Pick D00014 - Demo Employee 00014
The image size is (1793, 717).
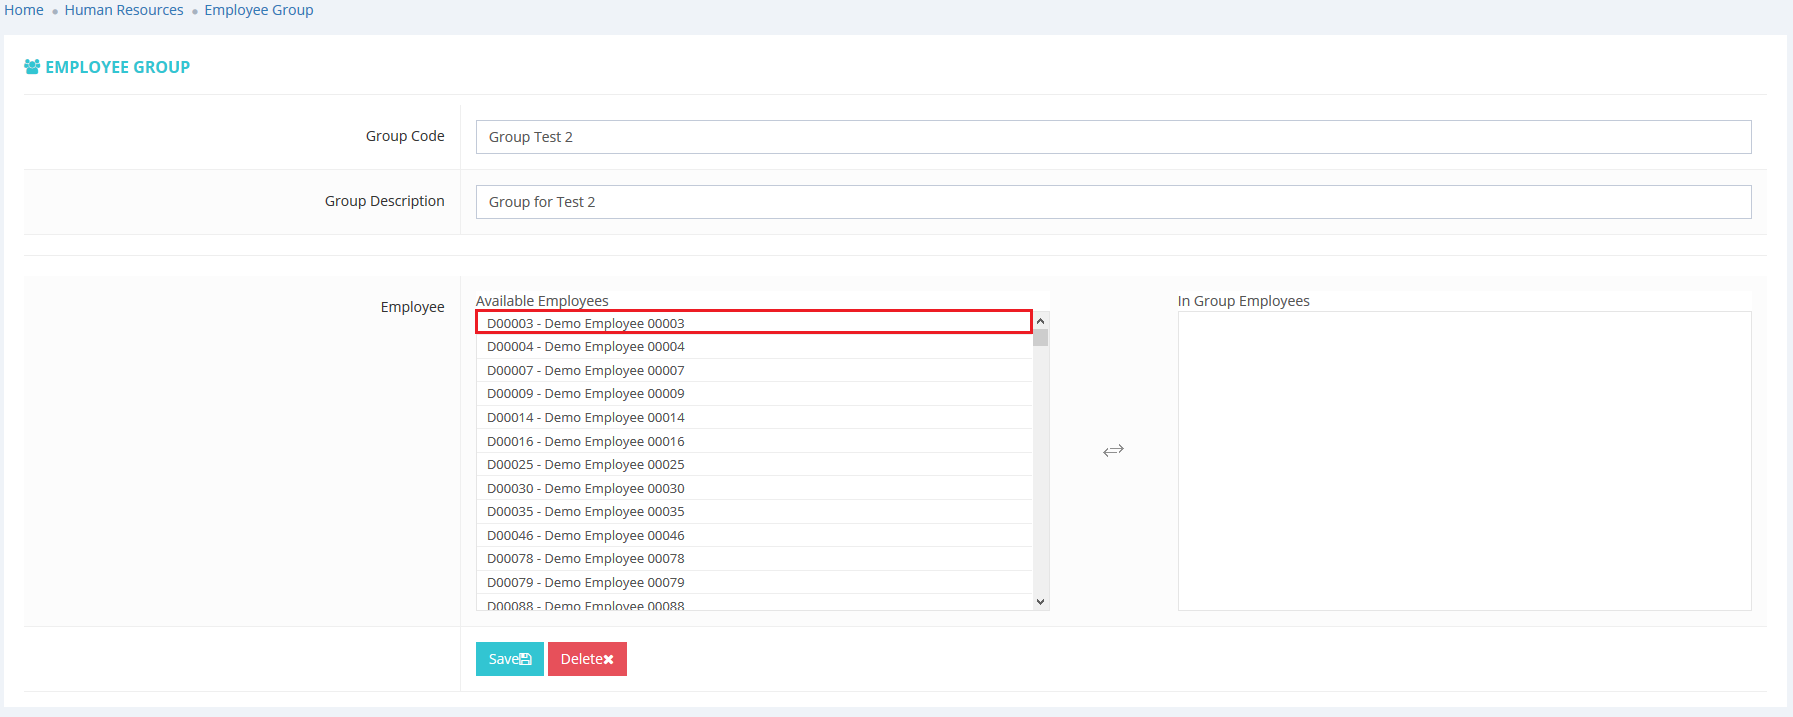point(586,418)
